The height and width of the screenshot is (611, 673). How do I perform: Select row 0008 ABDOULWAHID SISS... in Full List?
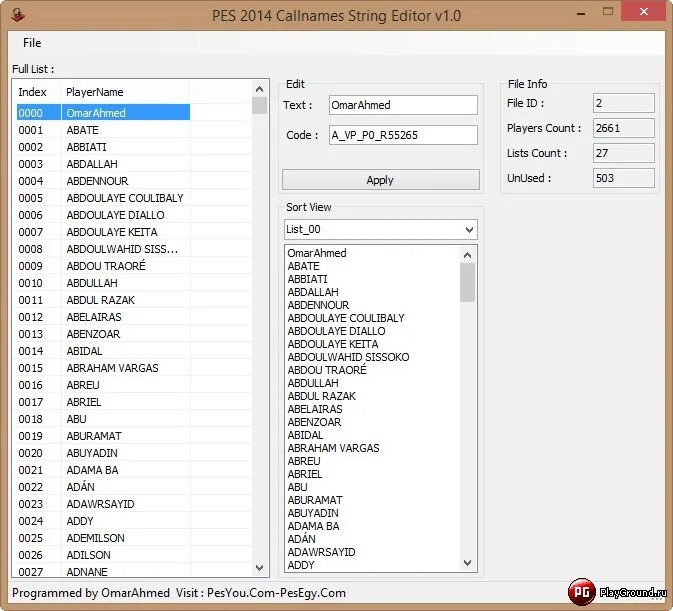point(103,249)
